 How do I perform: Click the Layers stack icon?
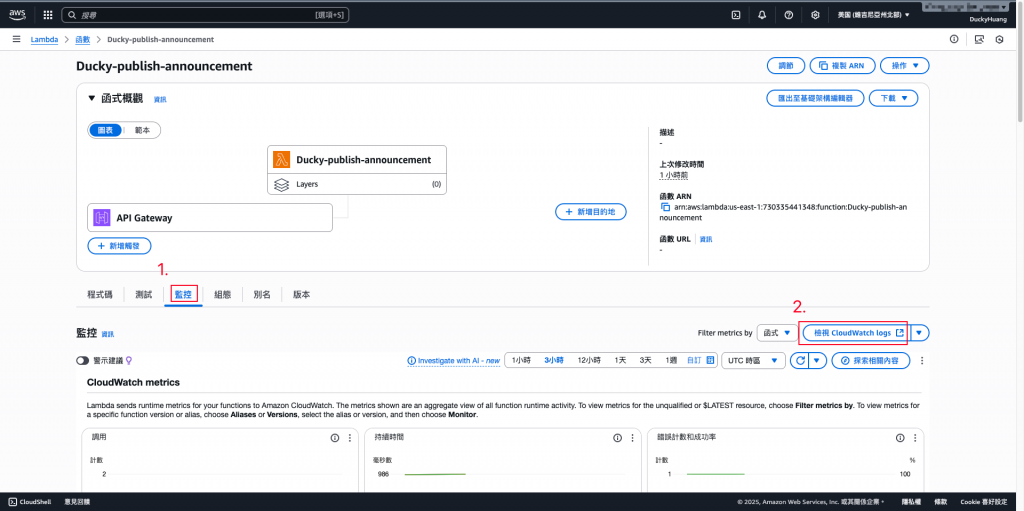(281, 184)
